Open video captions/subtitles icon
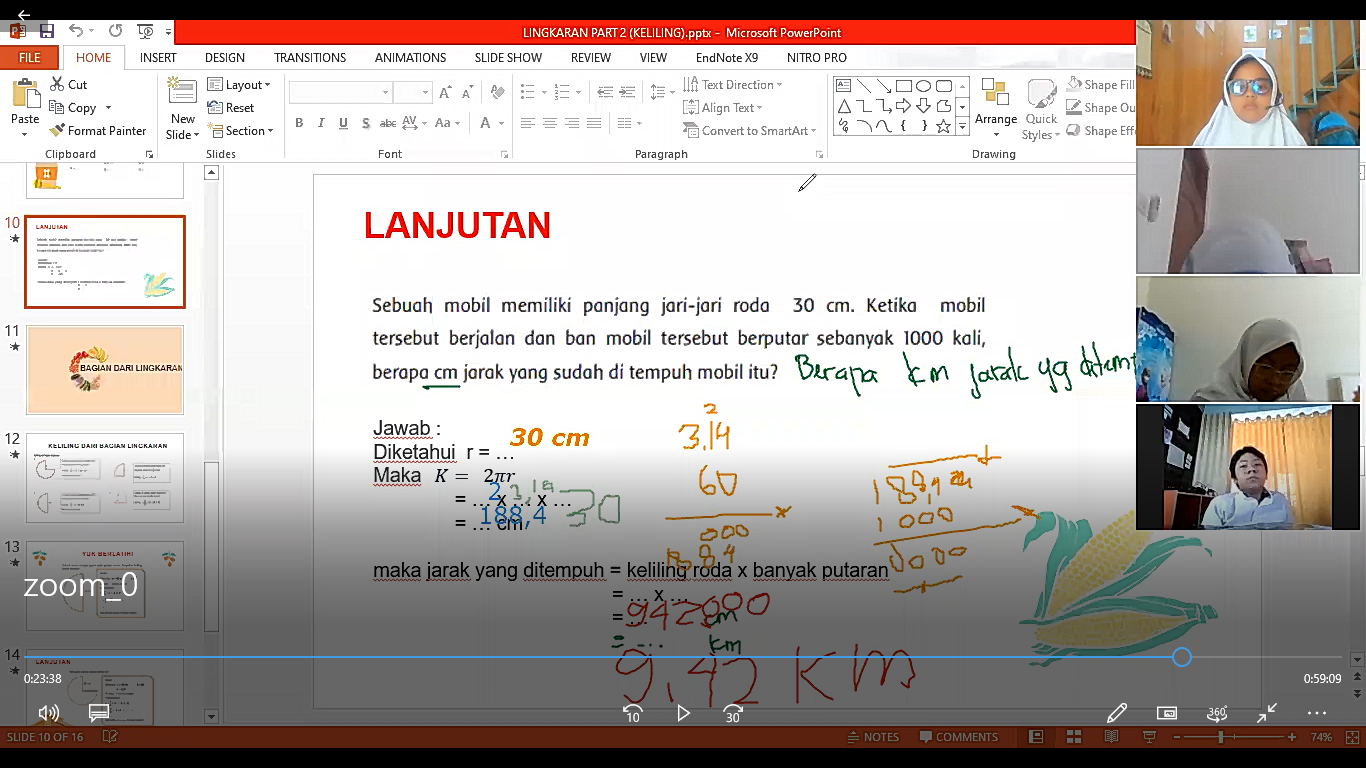The width and height of the screenshot is (1366, 768). [98, 713]
